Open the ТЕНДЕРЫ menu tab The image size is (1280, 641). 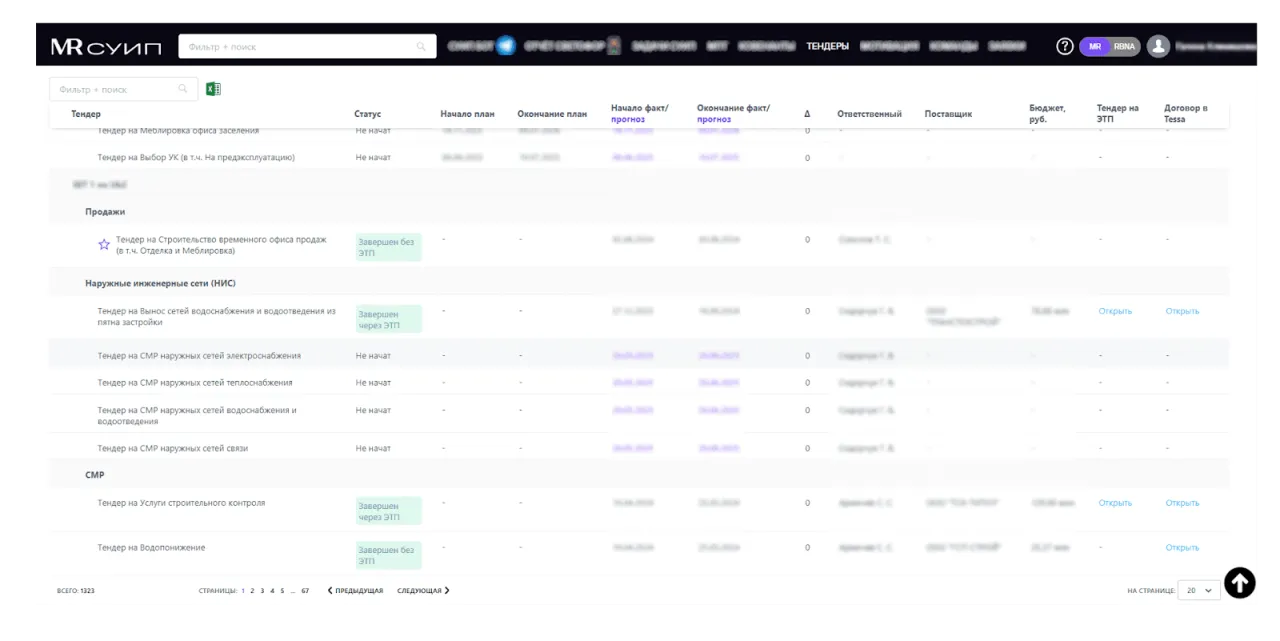tap(827, 46)
